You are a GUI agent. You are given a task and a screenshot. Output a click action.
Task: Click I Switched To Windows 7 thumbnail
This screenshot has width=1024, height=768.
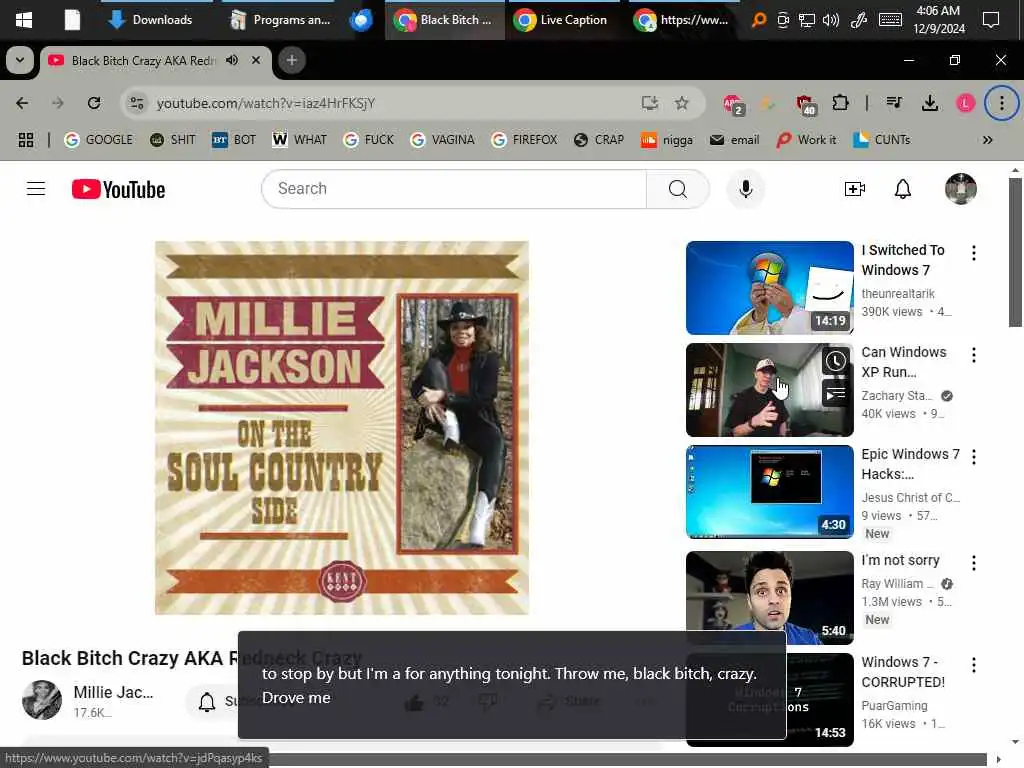(x=769, y=288)
